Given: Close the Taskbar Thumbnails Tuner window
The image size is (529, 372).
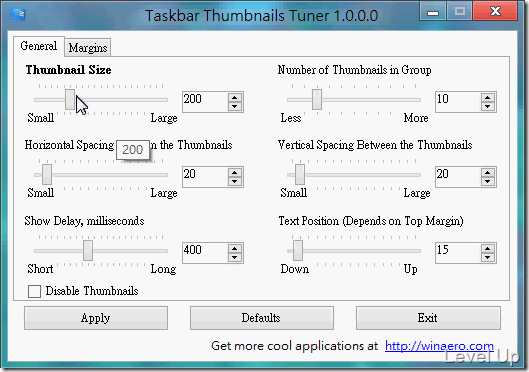Looking at the screenshot, I should 495,11.
